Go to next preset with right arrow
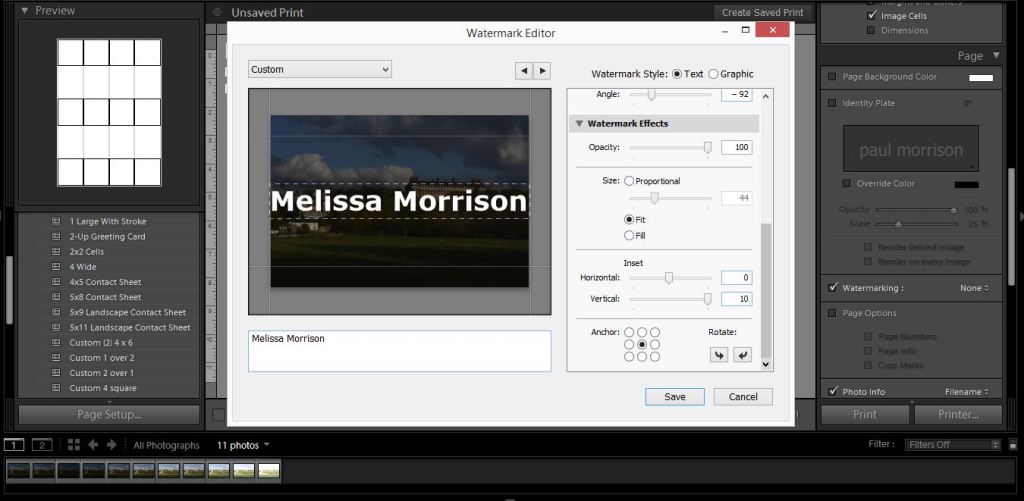Viewport: 1024px width, 501px height. (x=542, y=70)
